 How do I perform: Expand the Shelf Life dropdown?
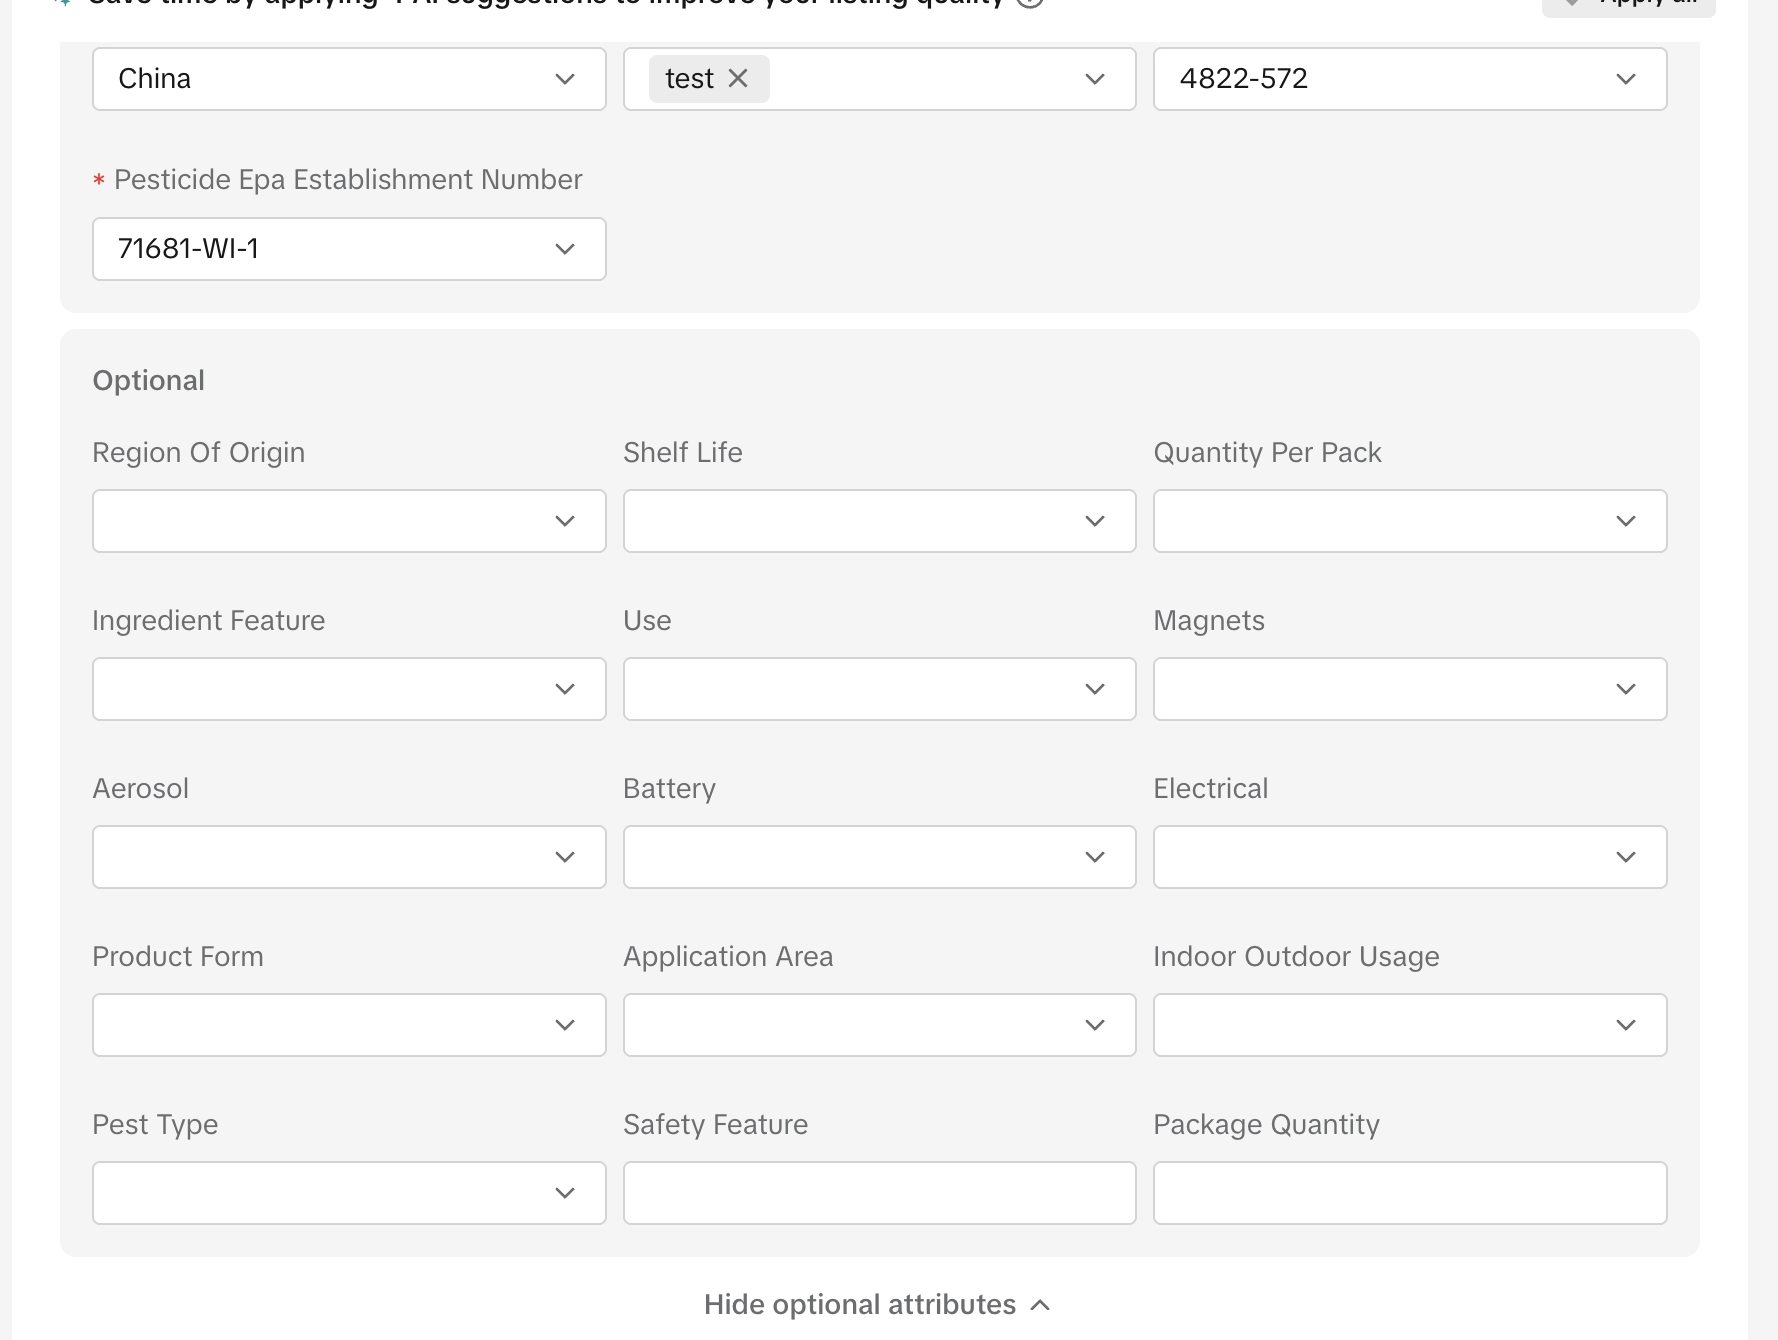pos(879,521)
